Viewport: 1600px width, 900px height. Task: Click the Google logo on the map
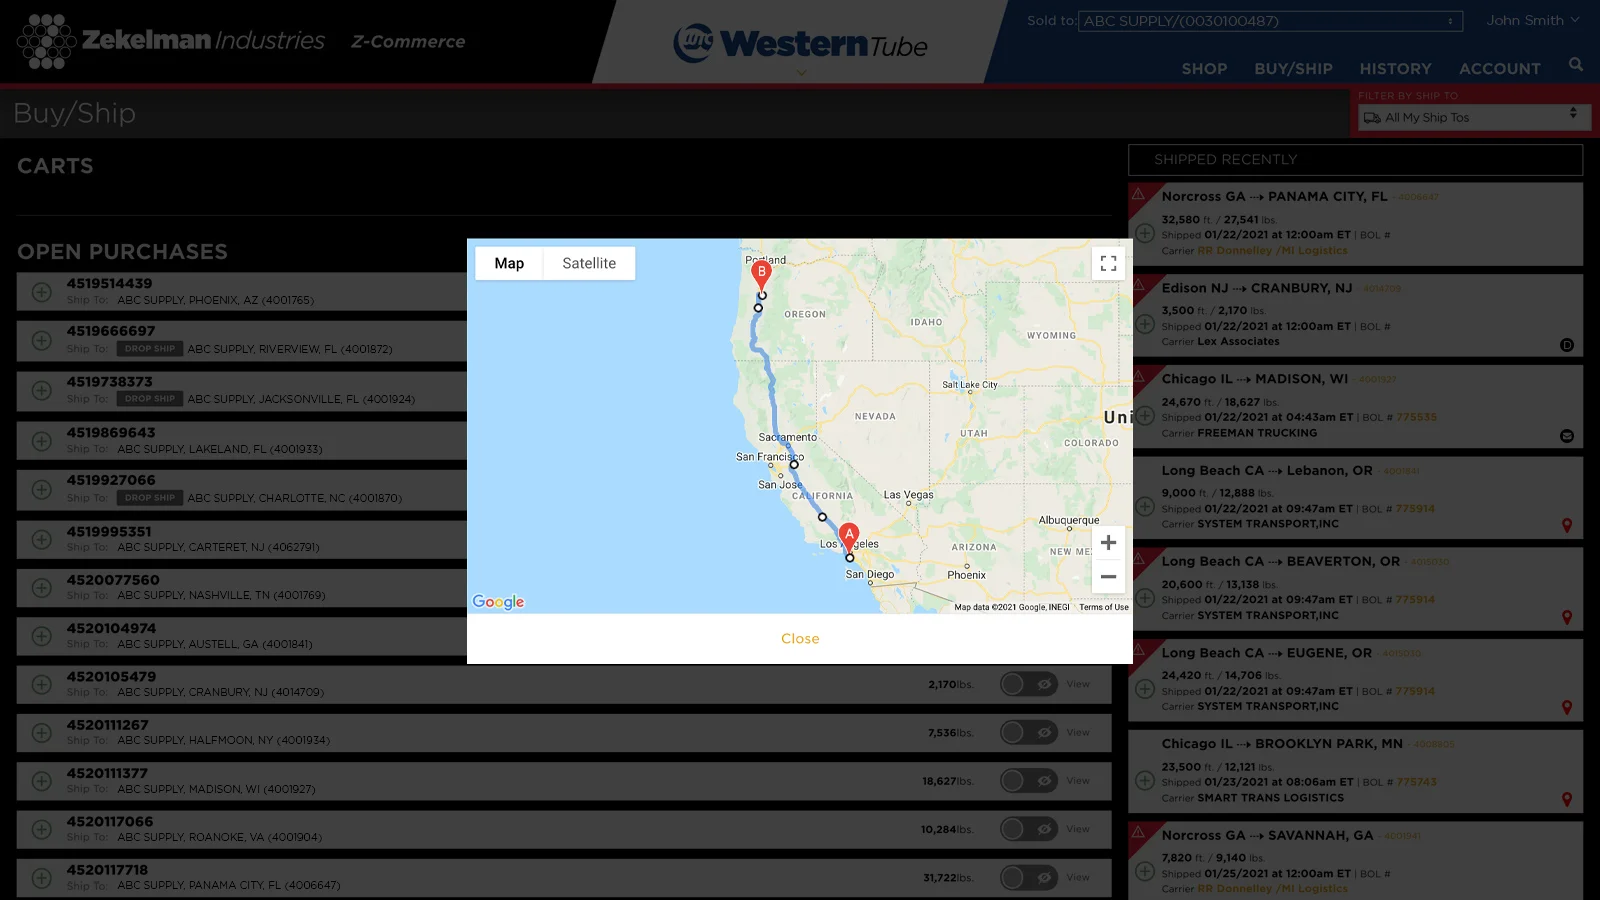(498, 601)
